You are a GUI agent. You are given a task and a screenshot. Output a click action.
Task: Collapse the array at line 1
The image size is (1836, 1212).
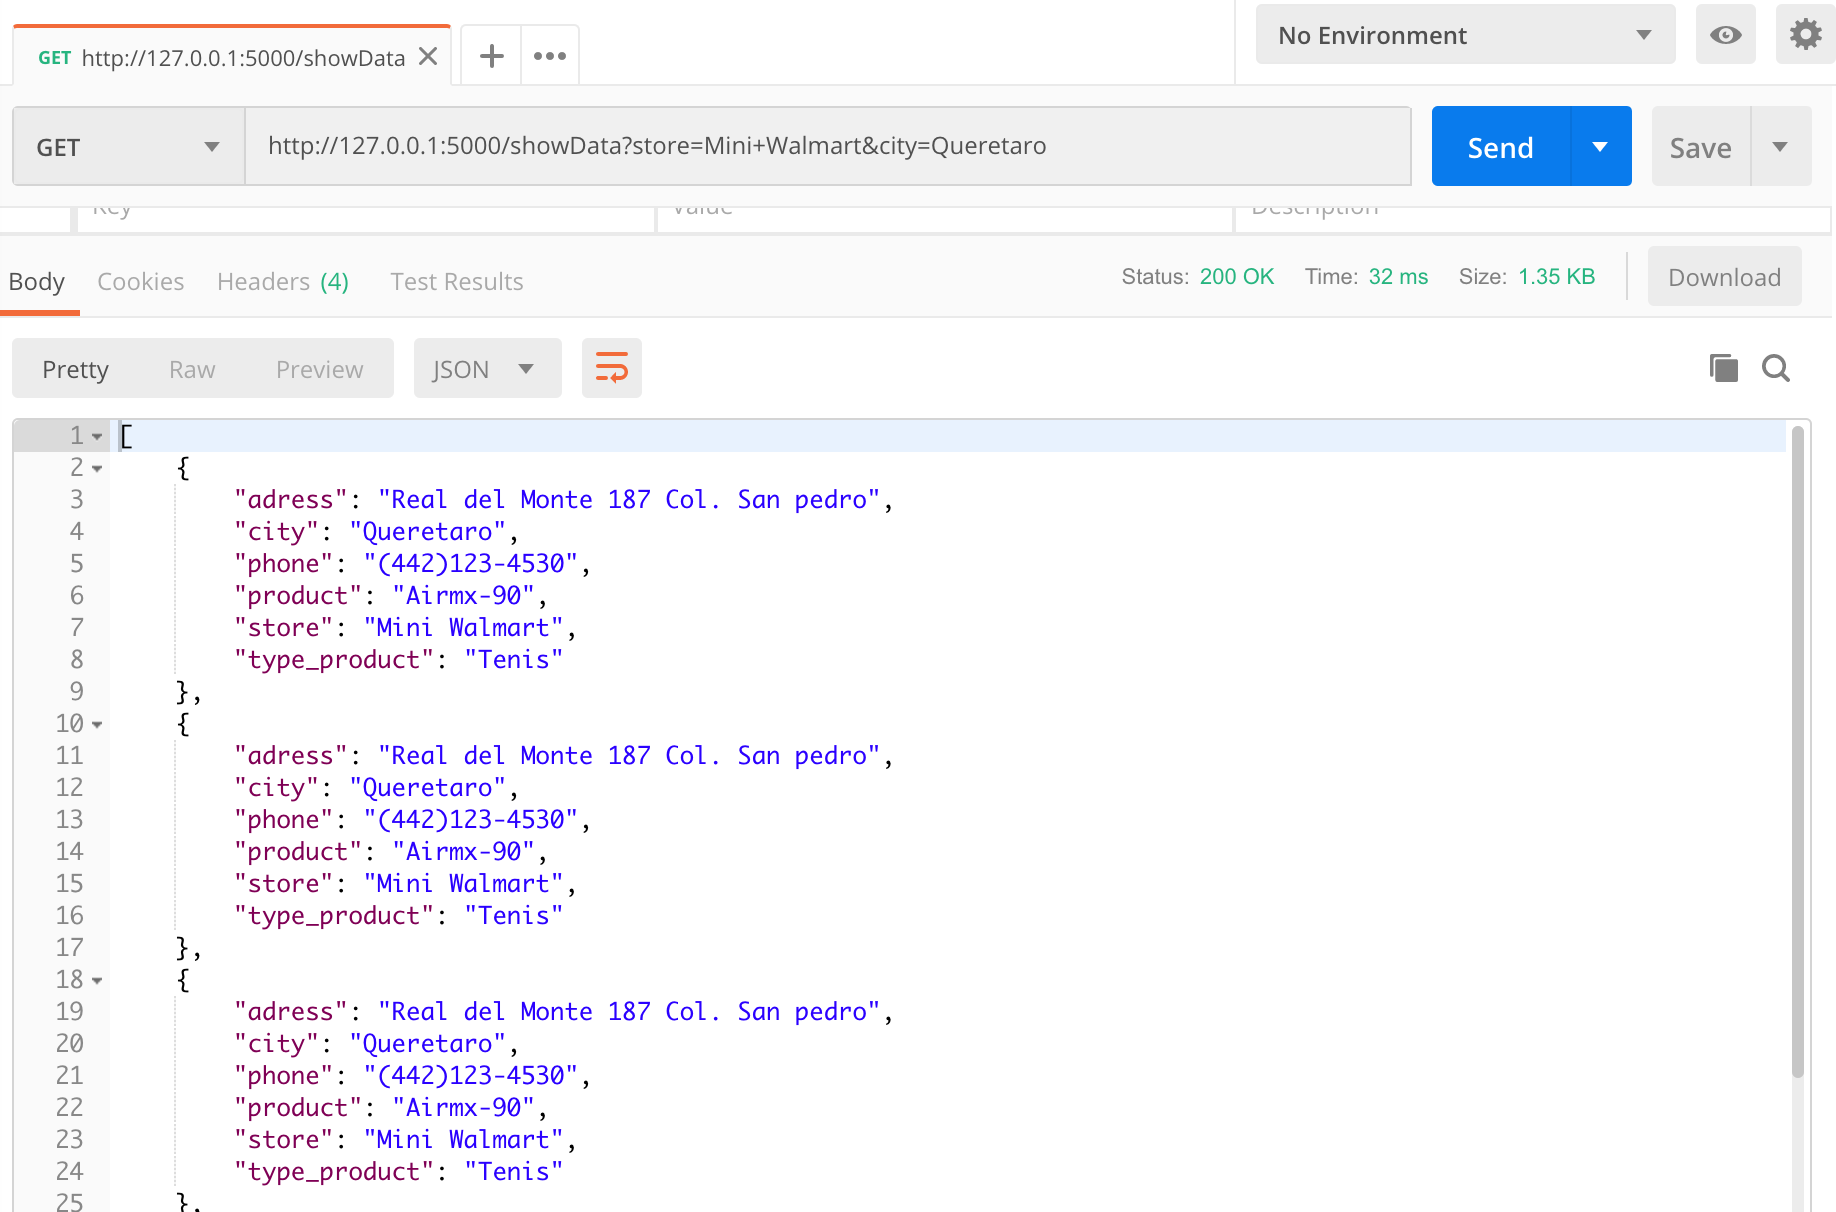pyautogui.click(x=97, y=437)
